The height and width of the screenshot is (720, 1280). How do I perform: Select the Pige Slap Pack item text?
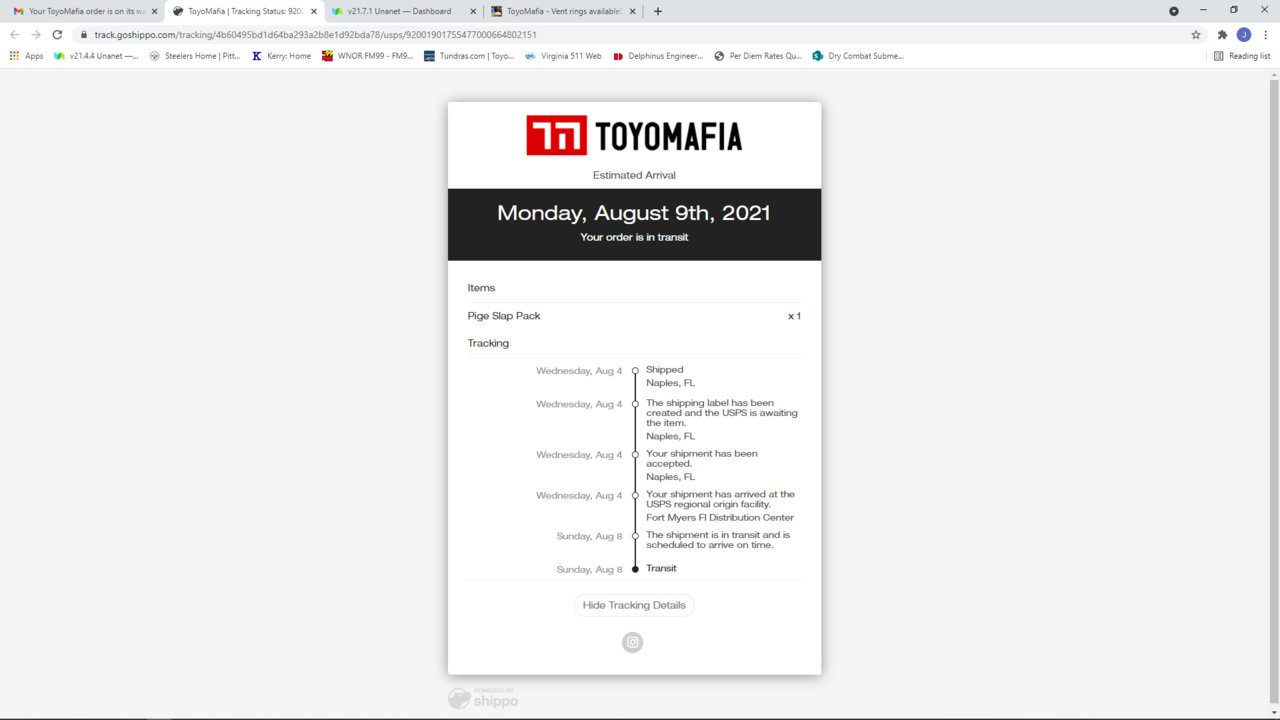(504, 316)
